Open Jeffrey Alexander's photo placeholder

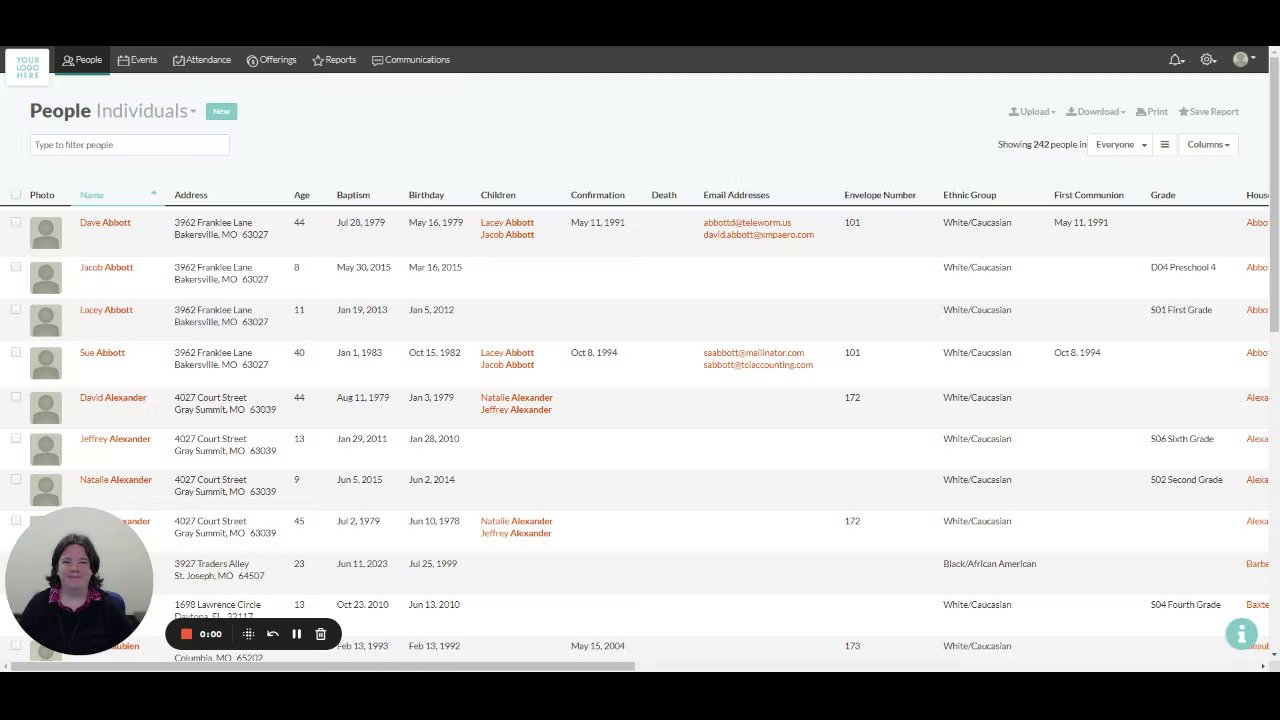(x=45, y=449)
